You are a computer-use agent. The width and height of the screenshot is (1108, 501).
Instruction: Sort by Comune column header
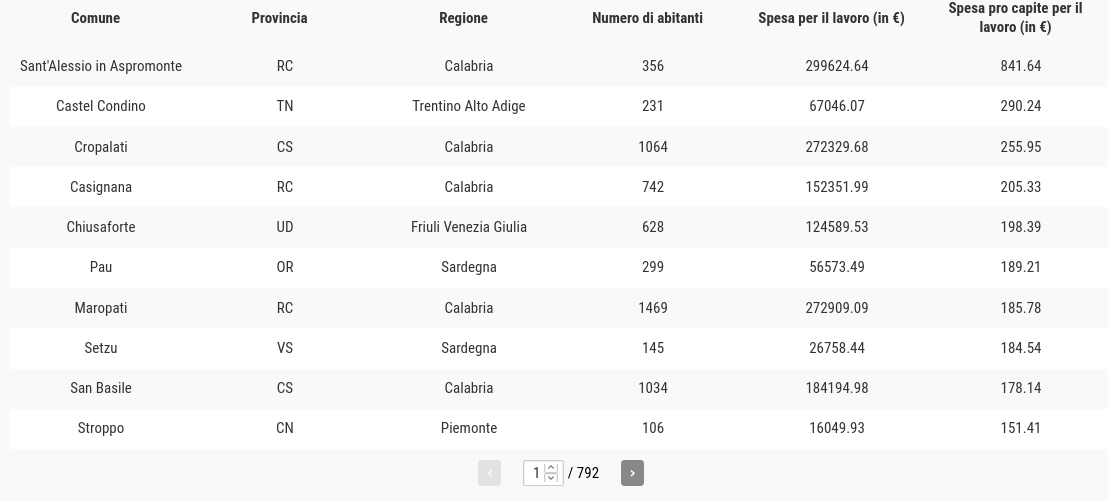95,18
